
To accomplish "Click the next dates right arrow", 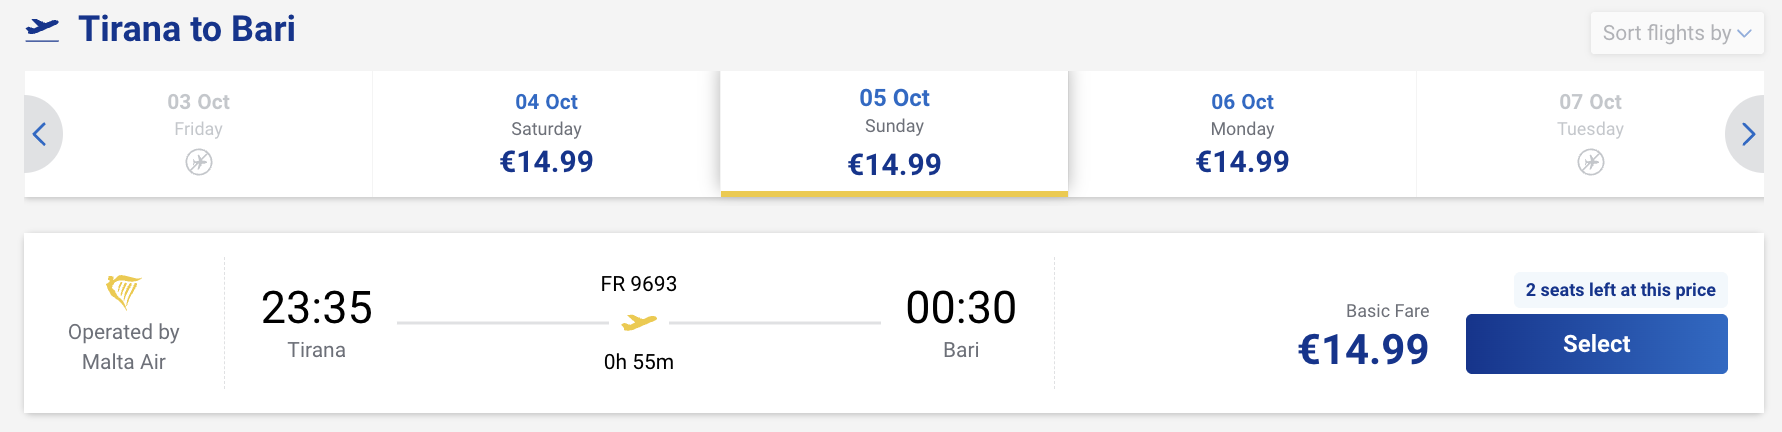I will click(1747, 134).
